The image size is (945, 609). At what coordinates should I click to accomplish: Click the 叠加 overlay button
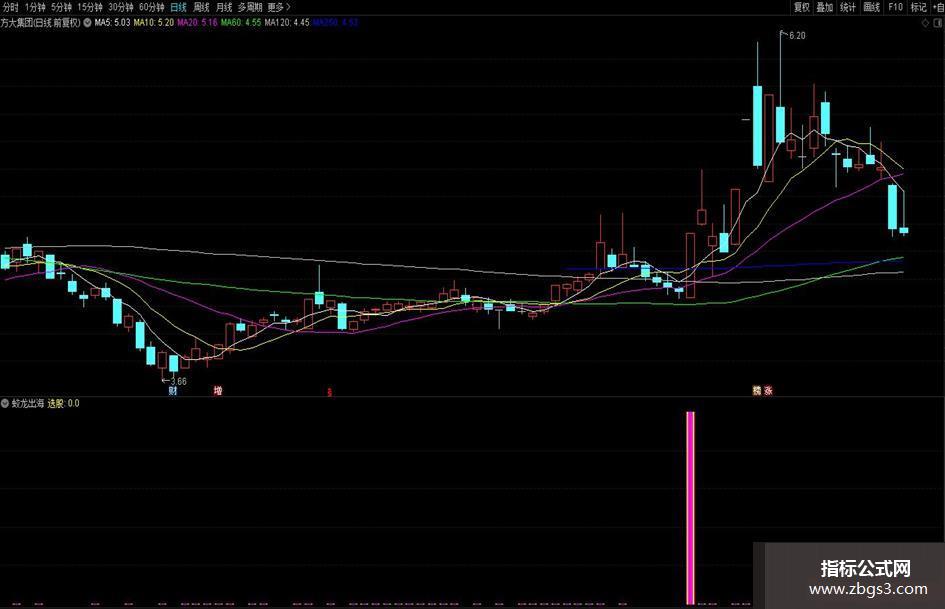[x=824, y=7]
